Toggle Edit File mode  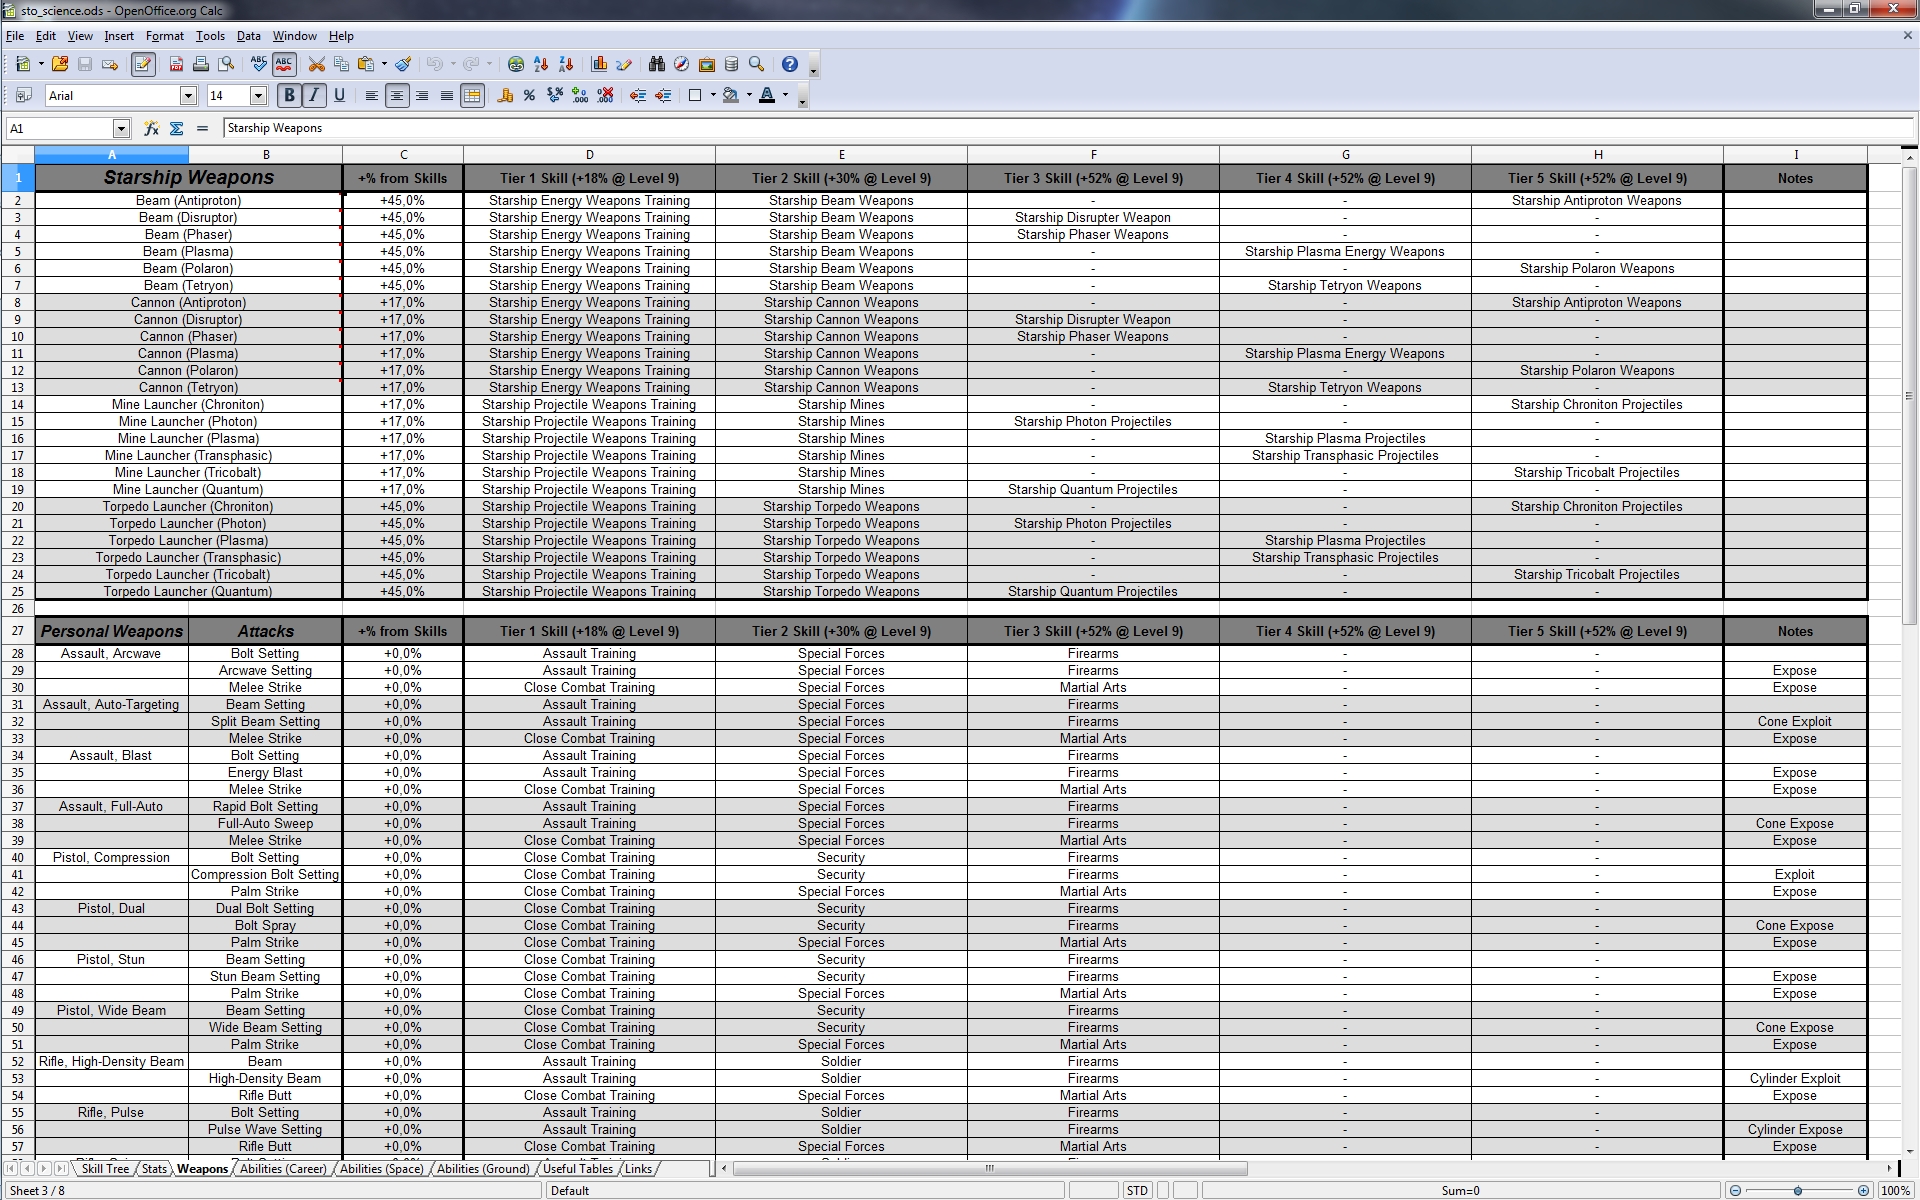tap(143, 64)
